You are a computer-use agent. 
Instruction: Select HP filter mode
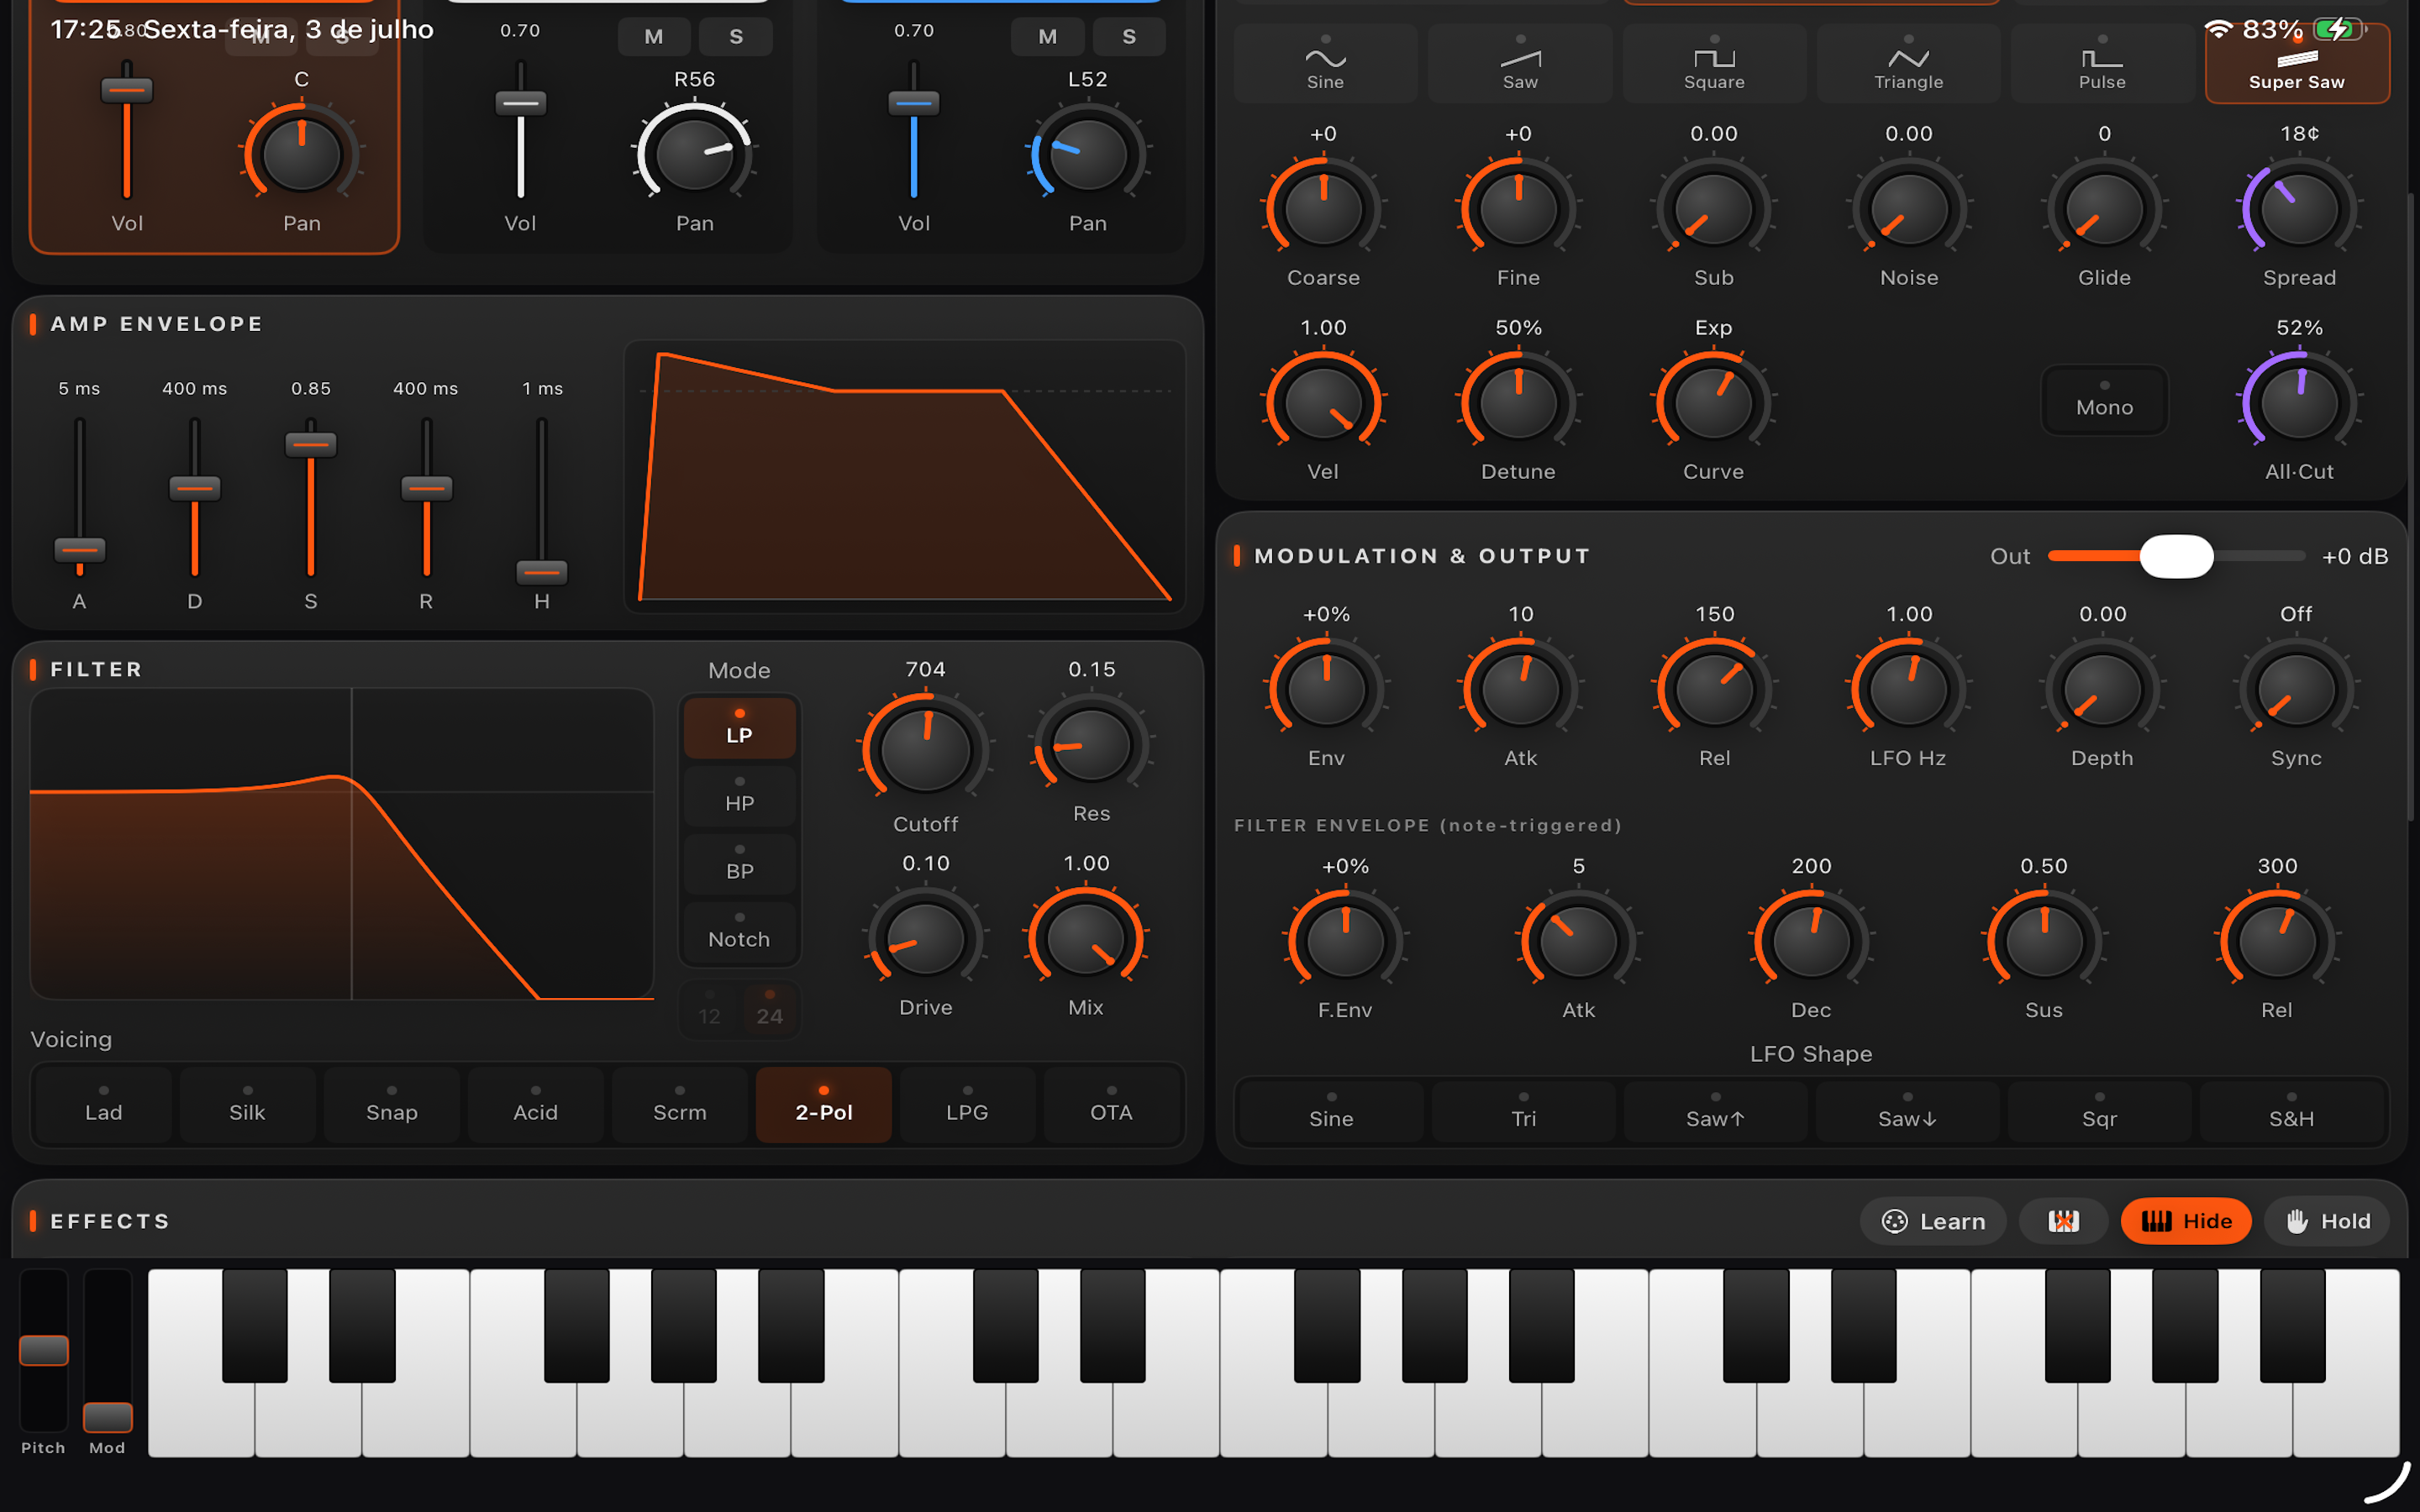click(x=739, y=796)
